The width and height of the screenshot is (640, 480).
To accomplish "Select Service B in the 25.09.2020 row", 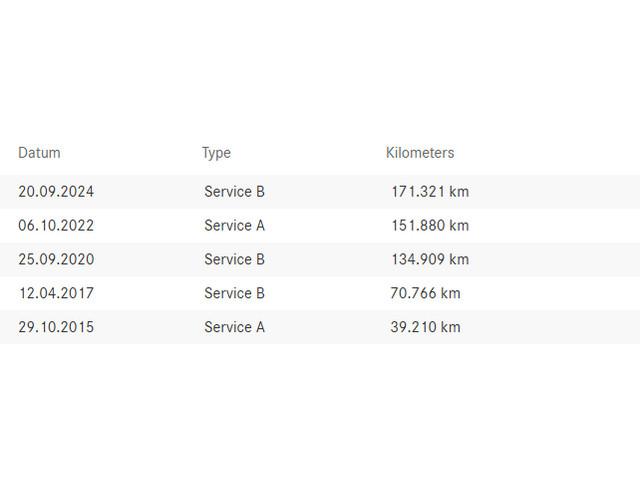I will (x=234, y=259).
